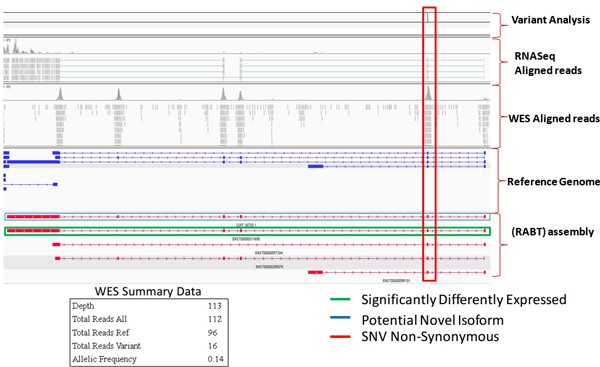Select the Total Reads Variant label
The image size is (600, 367).
106,346
